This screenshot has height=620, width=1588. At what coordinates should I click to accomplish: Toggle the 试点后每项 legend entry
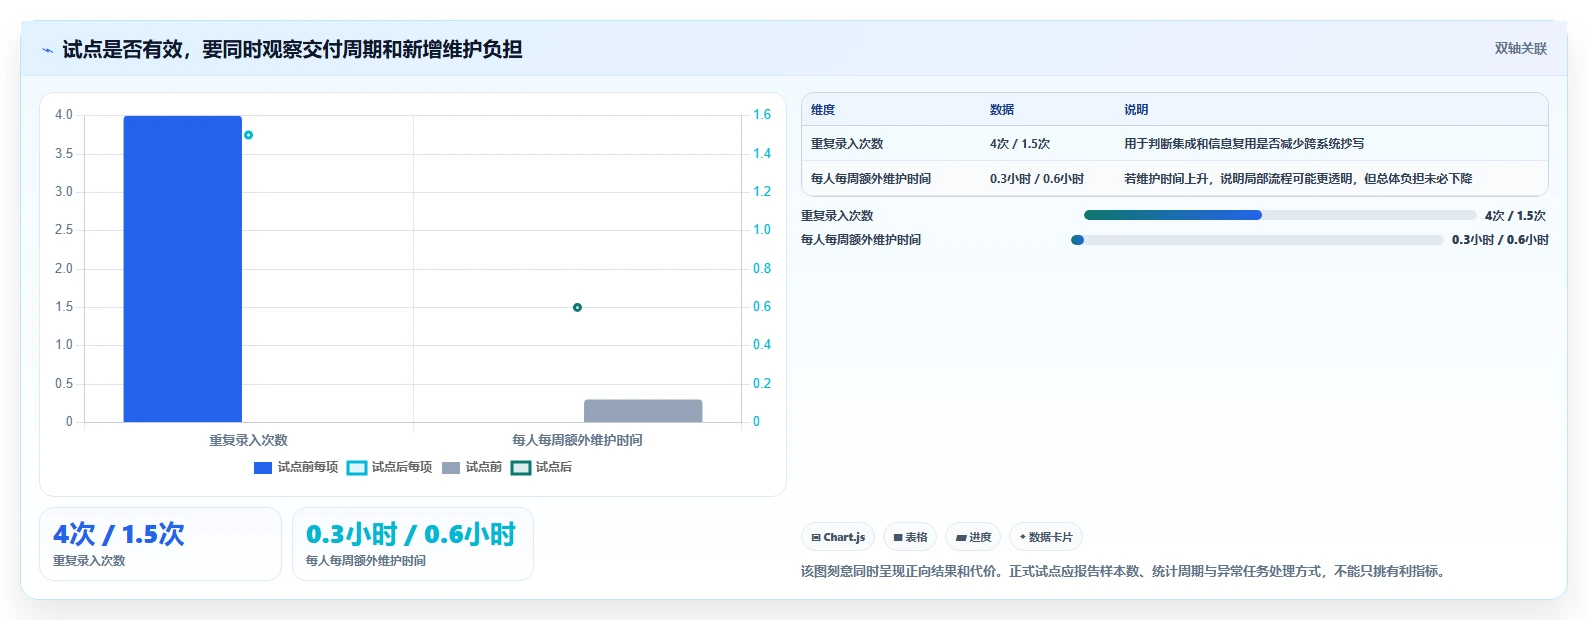(390, 467)
